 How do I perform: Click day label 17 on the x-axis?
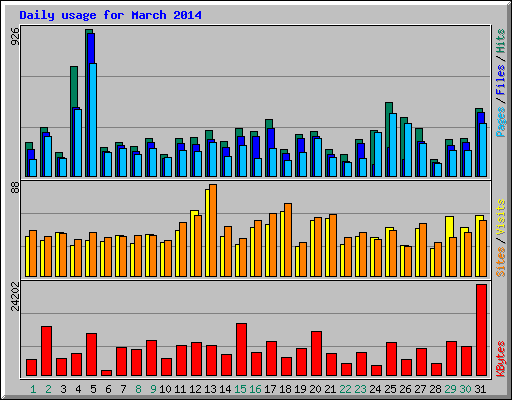[x=270, y=389]
